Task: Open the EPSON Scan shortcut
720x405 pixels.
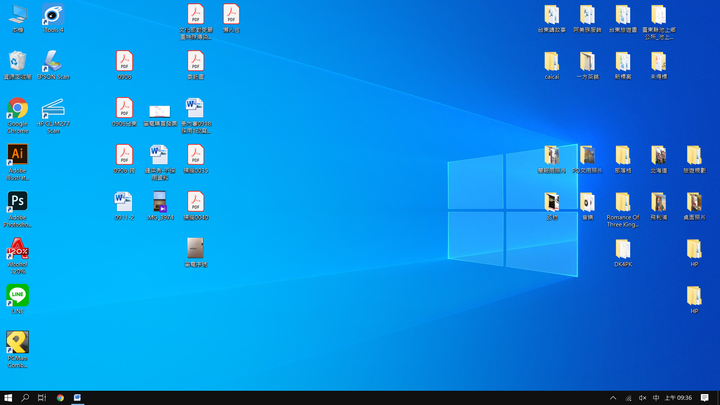Action: point(53,65)
